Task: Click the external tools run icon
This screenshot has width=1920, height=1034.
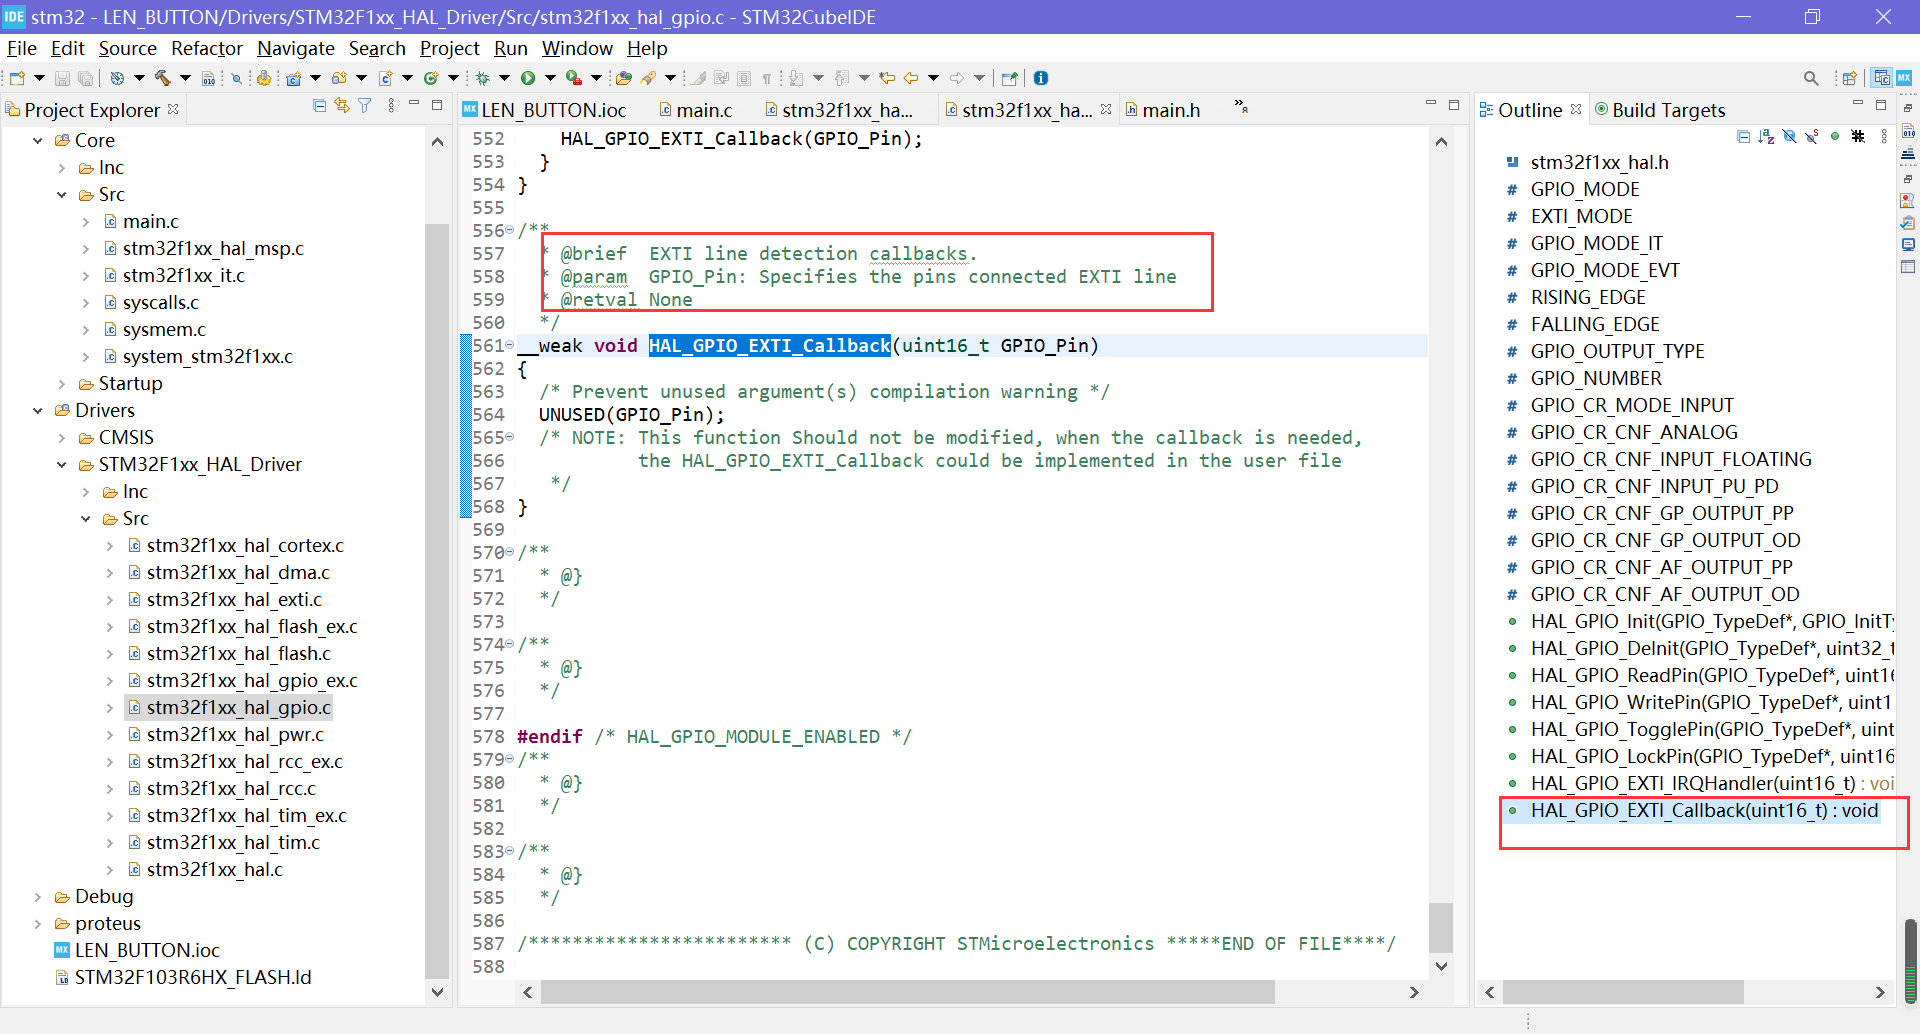Action: coord(574,78)
